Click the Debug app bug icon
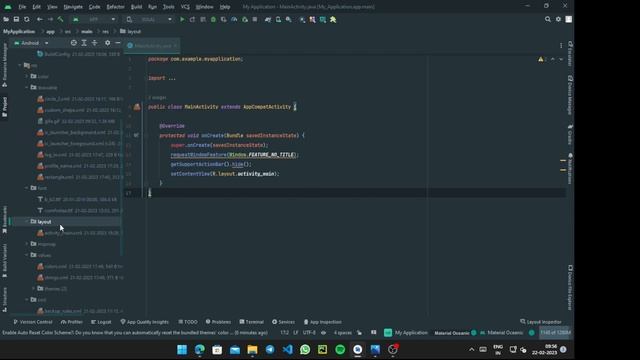The width and height of the screenshot is (640, 360). point(213,19)
